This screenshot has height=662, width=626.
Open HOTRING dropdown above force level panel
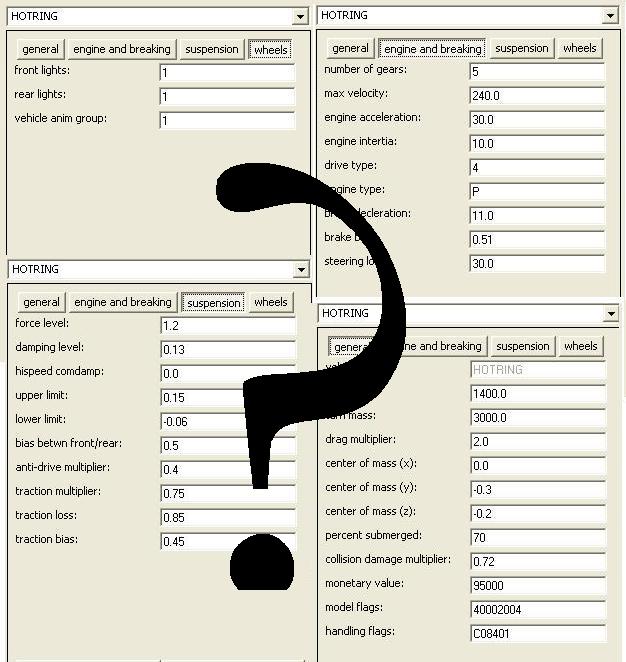300,270
